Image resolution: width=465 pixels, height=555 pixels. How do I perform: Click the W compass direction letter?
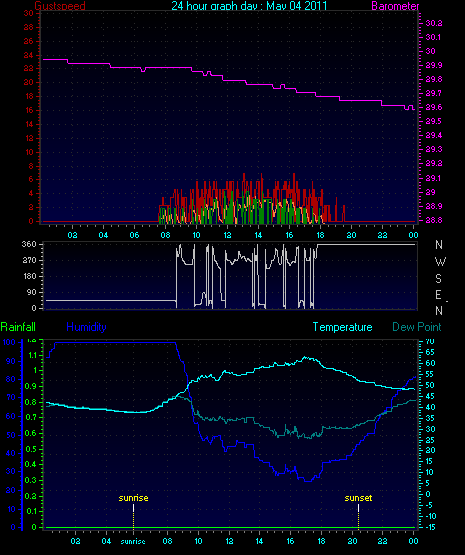pos(440,262)
